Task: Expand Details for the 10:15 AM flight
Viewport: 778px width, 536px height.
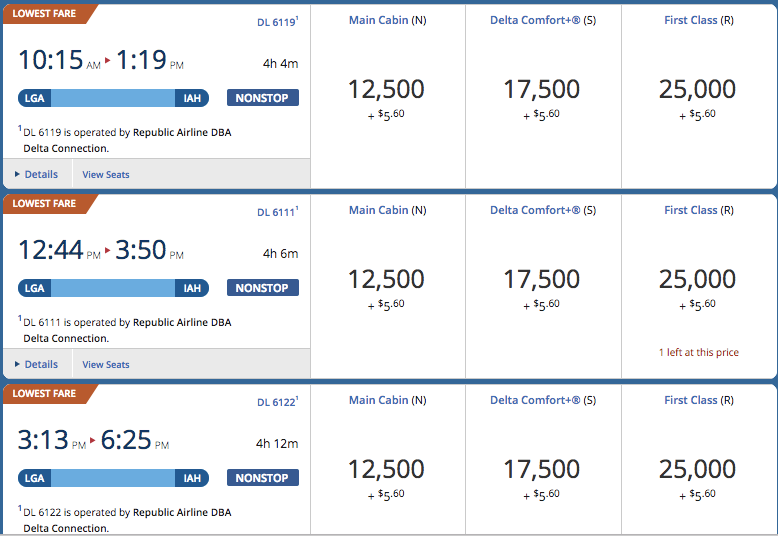Action: click(x=36, y=174)
